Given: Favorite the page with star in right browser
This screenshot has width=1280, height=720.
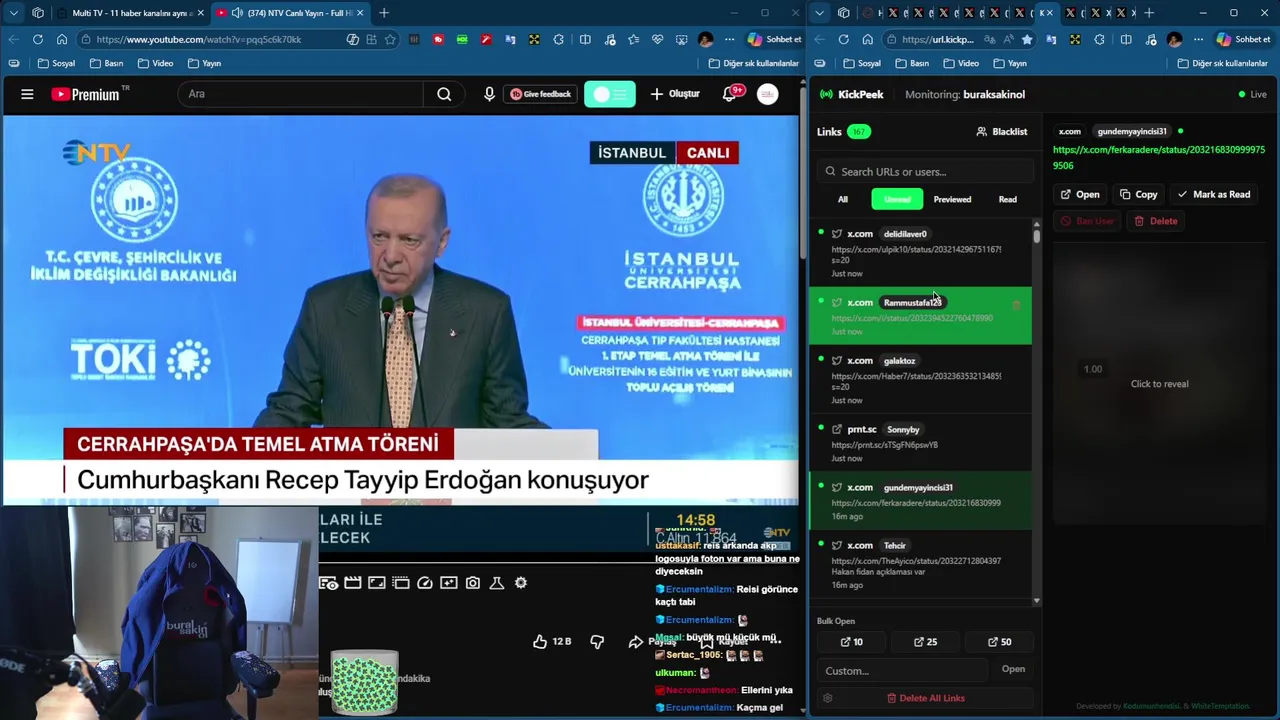Looking at the screenshot, I should [1027, 39].
